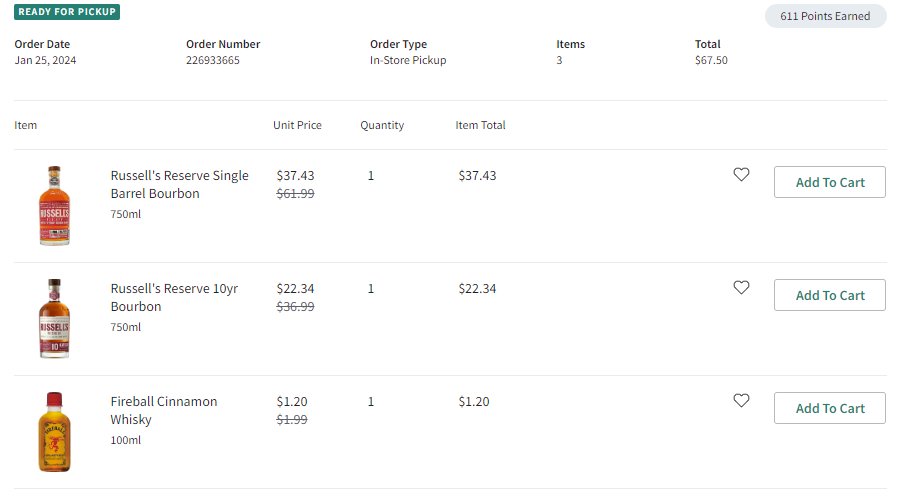Favorite Russell's Reserve 10yr Bourbon heart icon
The image size is (898, 500).
click(x=741, y=287)
